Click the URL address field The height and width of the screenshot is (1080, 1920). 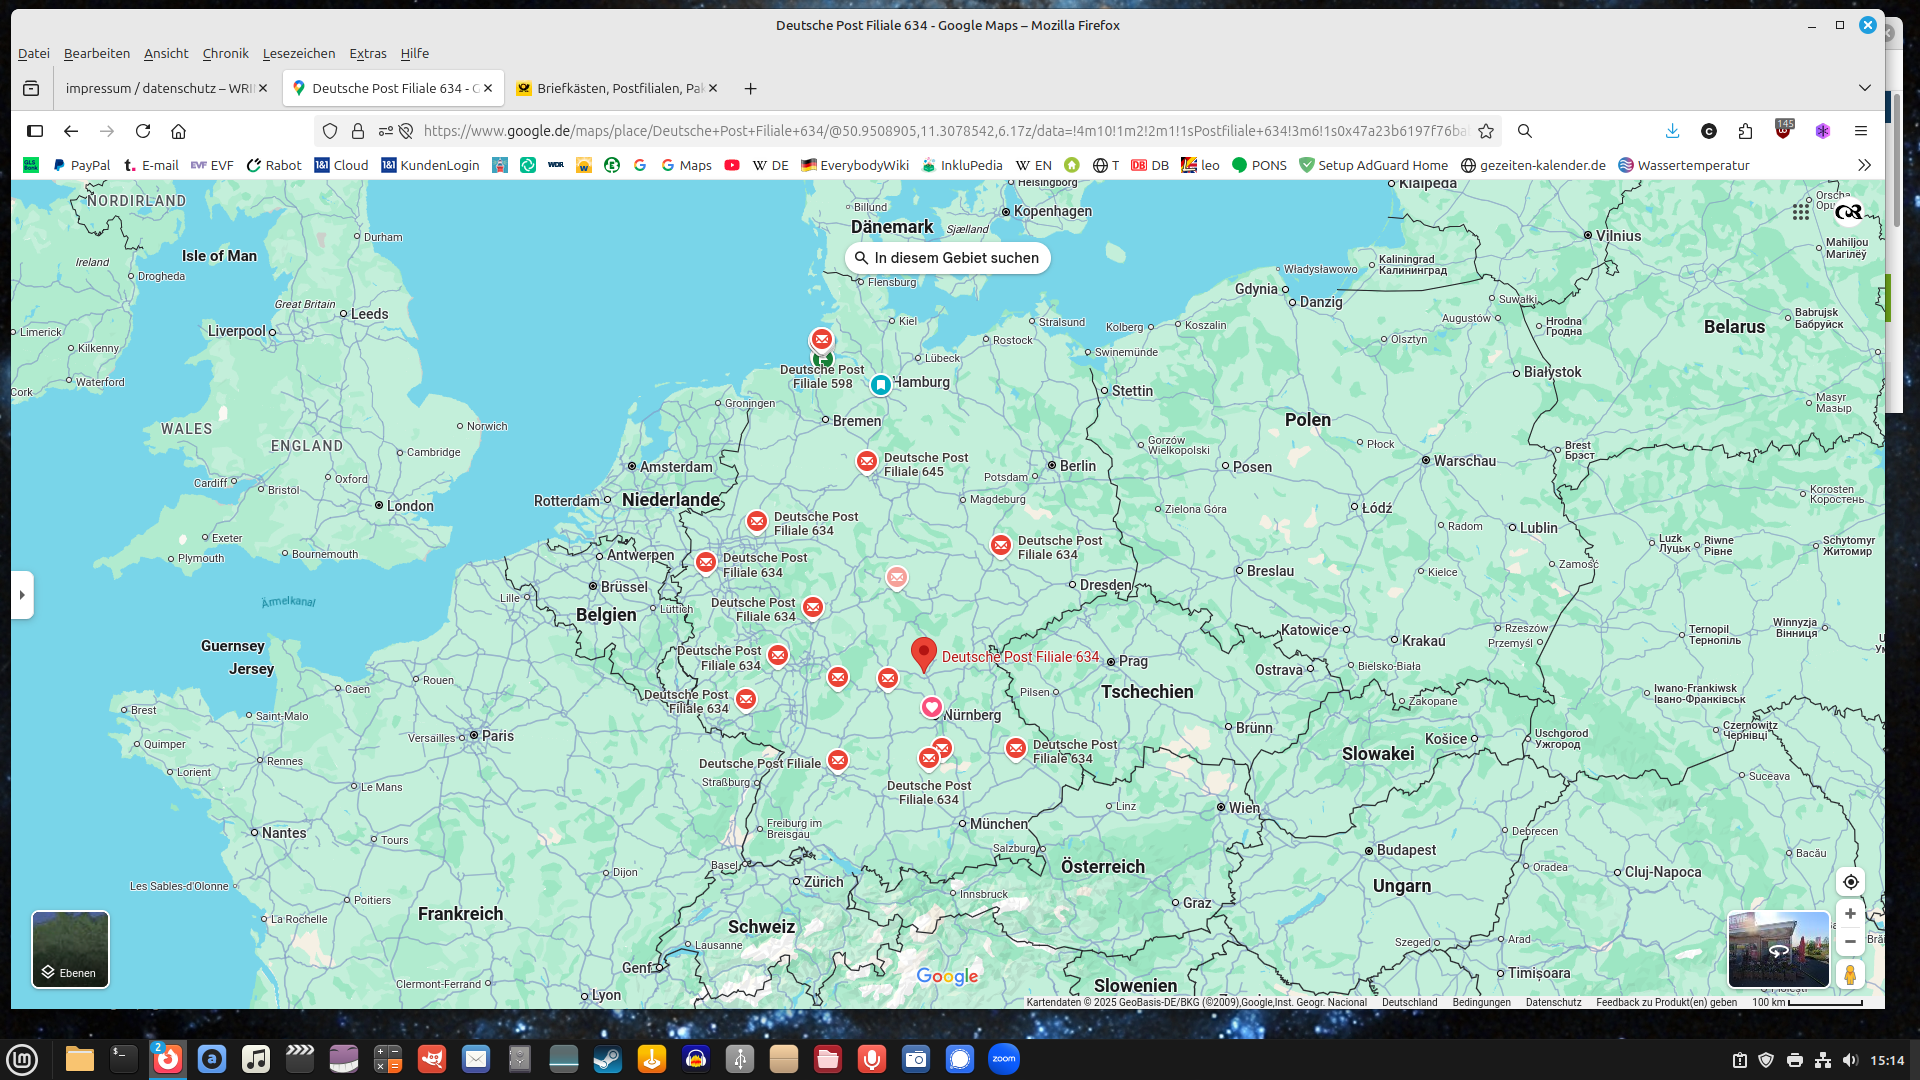[944, 131]
